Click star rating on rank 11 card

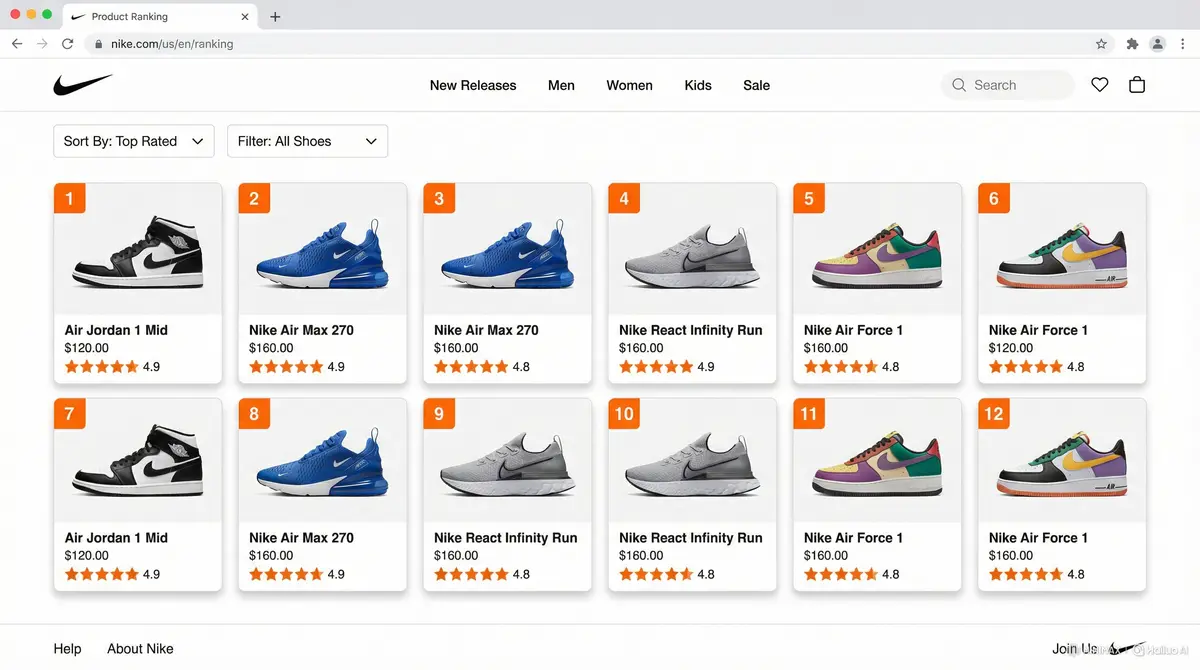tap(841, 574)
